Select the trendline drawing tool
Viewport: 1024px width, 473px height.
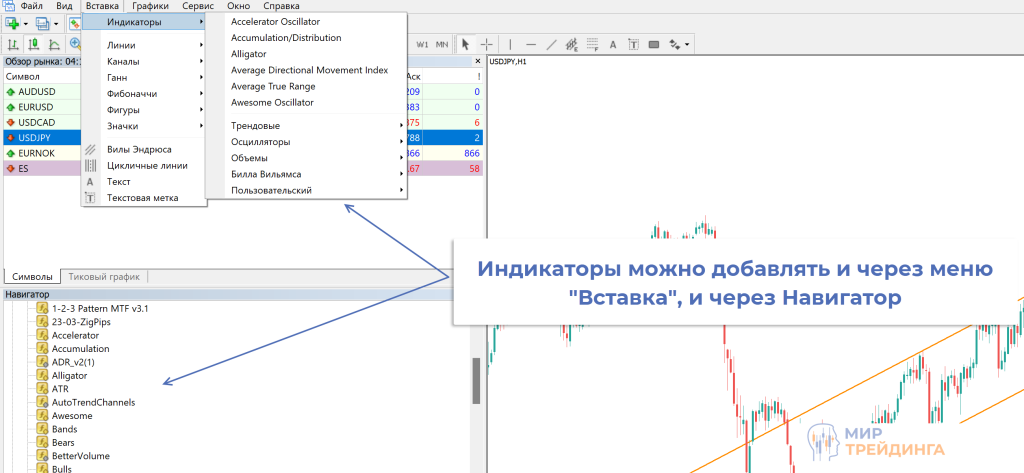click(551, 44)
